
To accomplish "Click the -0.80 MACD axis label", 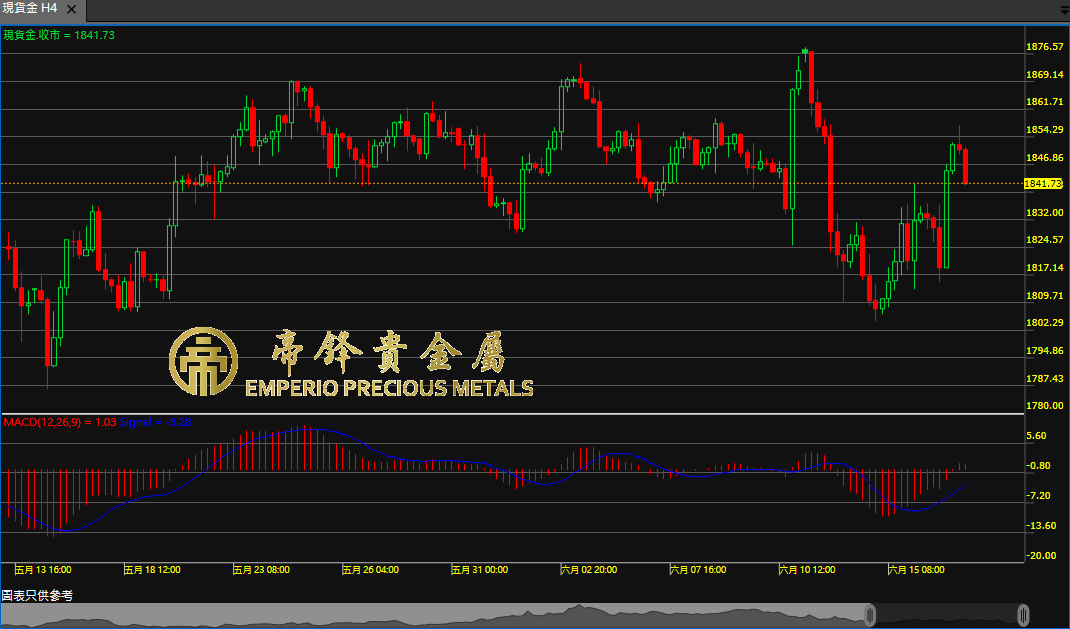I will 1038,465.
